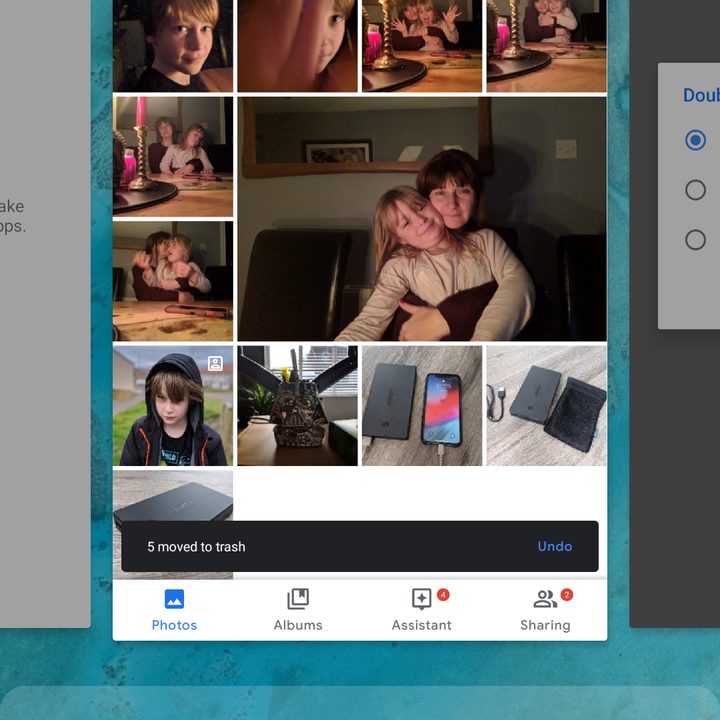
Task: Open photo of two people waving hands at table
Action: 422,46
